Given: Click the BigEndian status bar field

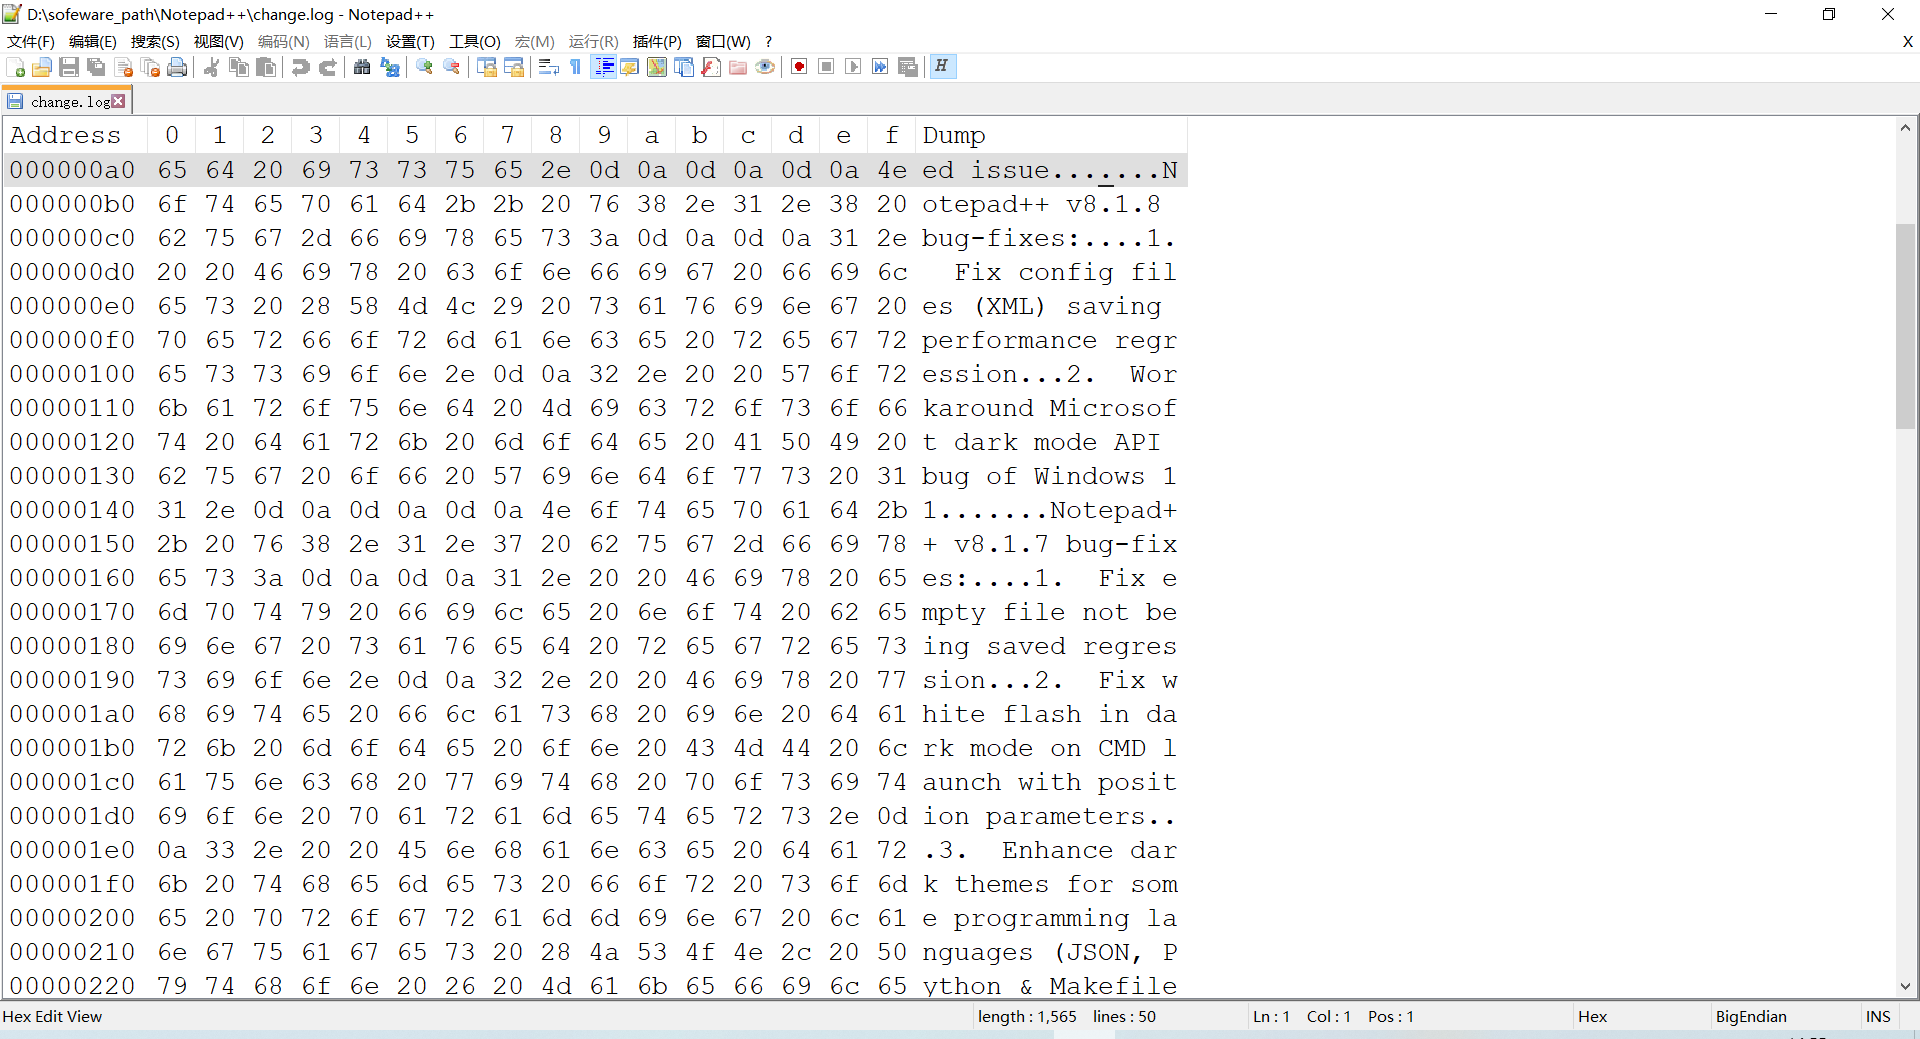Looking at the screenshot, I should click(x=1751, y=1016).
